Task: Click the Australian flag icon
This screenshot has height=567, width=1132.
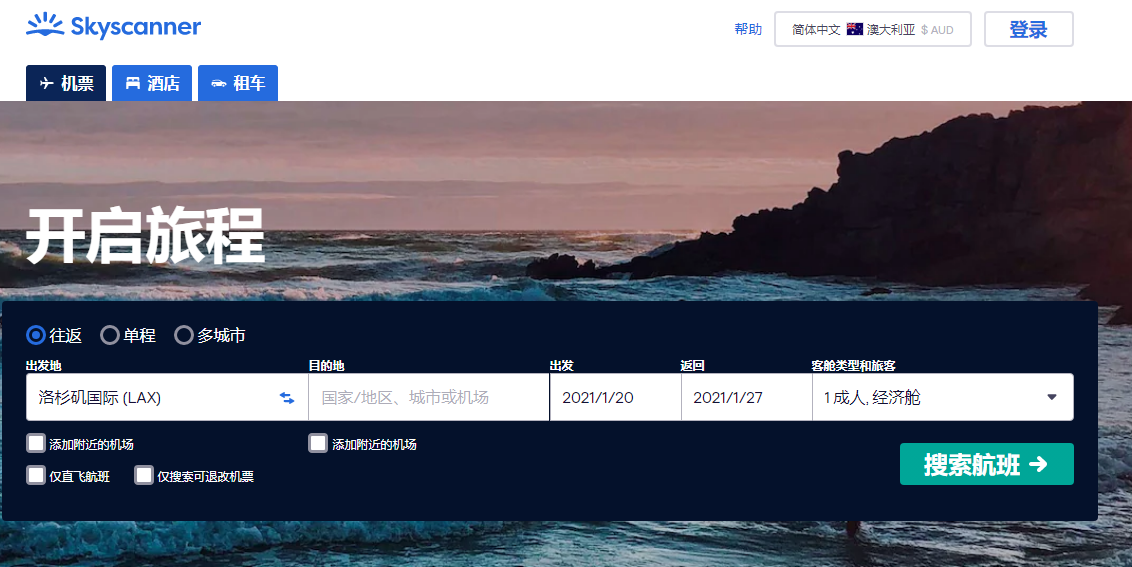Action: click(855, 30)
